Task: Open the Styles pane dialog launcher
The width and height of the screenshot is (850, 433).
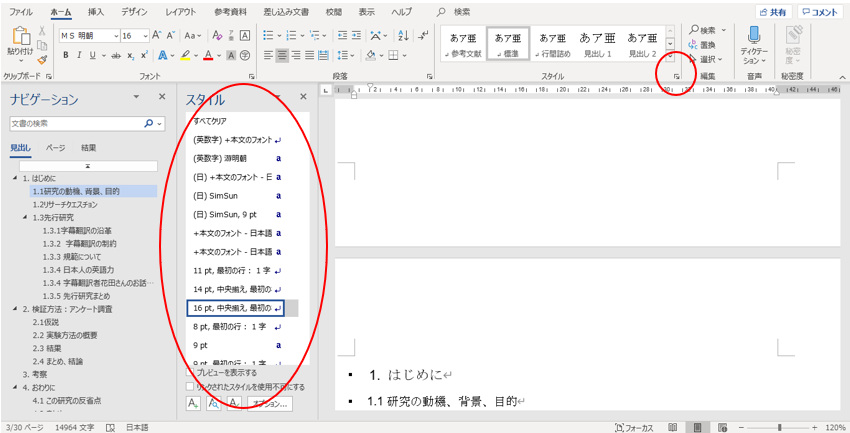Action: click(x=676, y=76)
